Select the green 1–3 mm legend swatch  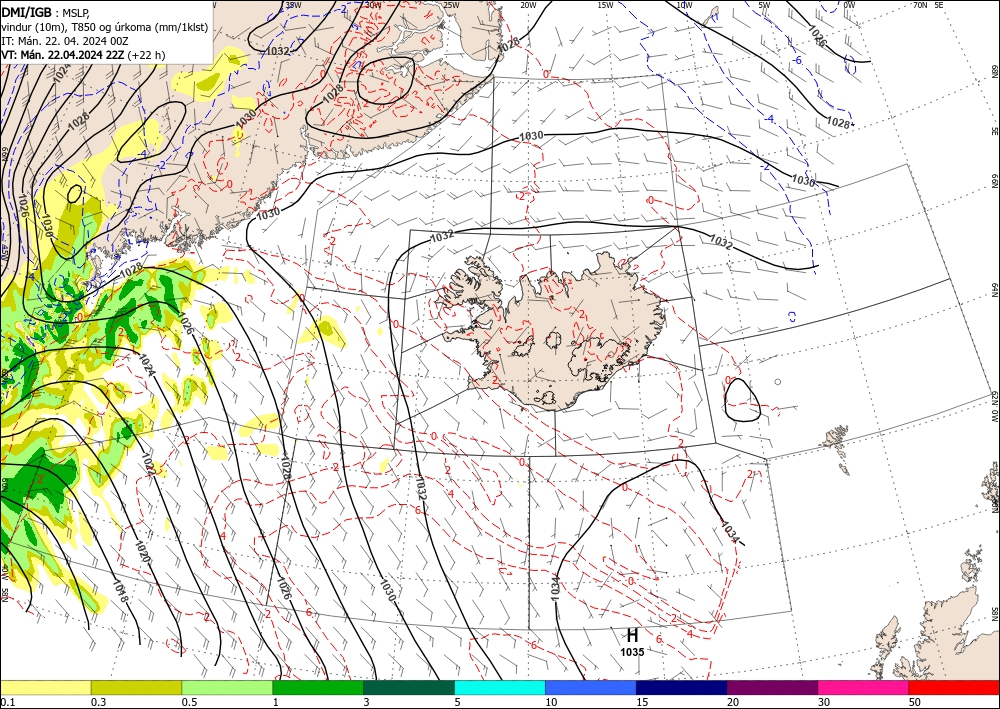[x=318, y=687]
